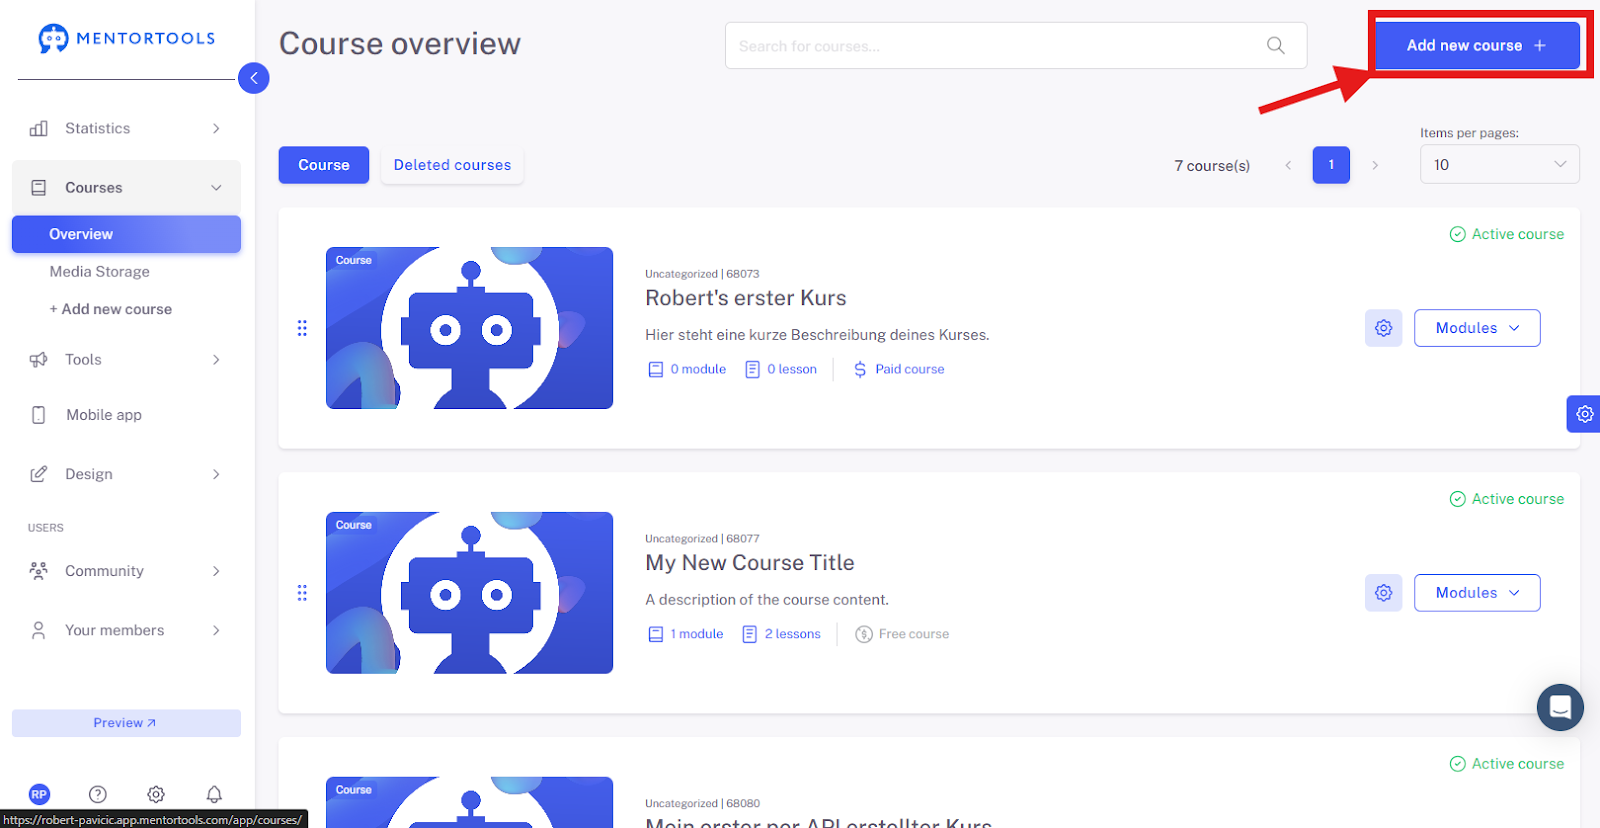1600x828 pixels.
Task: Open the chat support bubble
Action: pyautogui.click(x=1560, y=708)
